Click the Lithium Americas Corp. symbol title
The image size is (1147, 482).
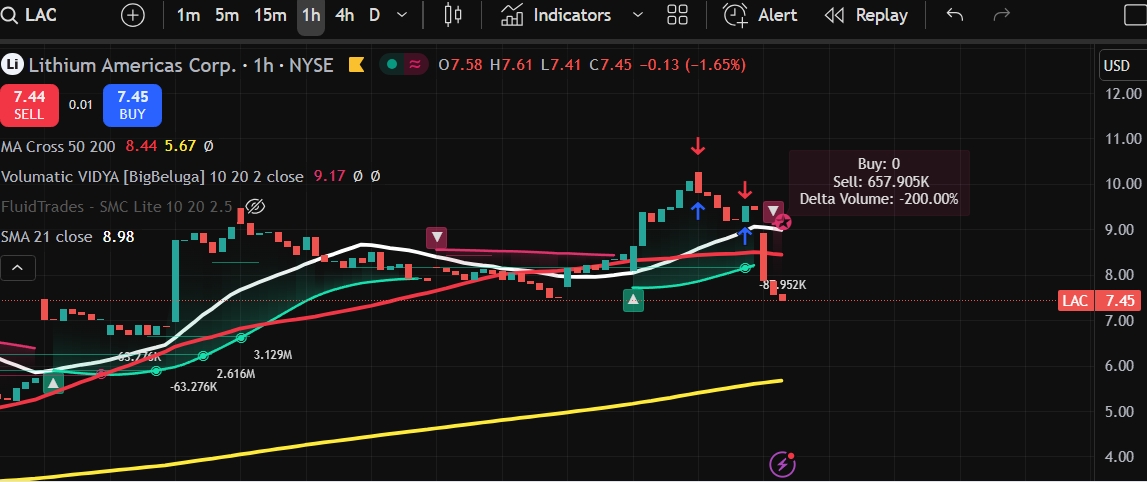(132, 65)
